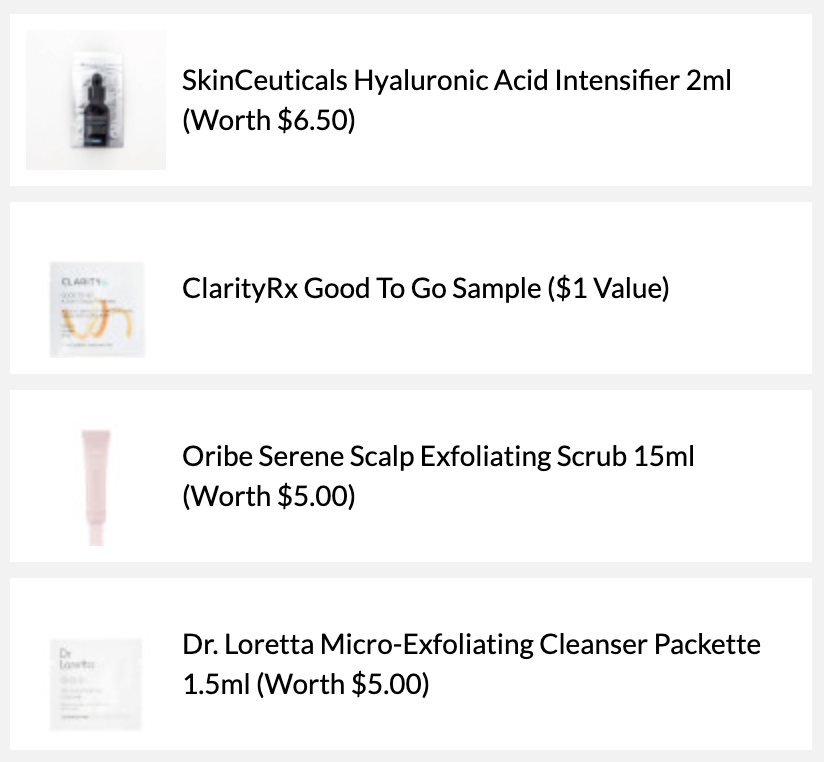
Task: Click the (Worth $6.50) text
Action: (x=269, y=120)
